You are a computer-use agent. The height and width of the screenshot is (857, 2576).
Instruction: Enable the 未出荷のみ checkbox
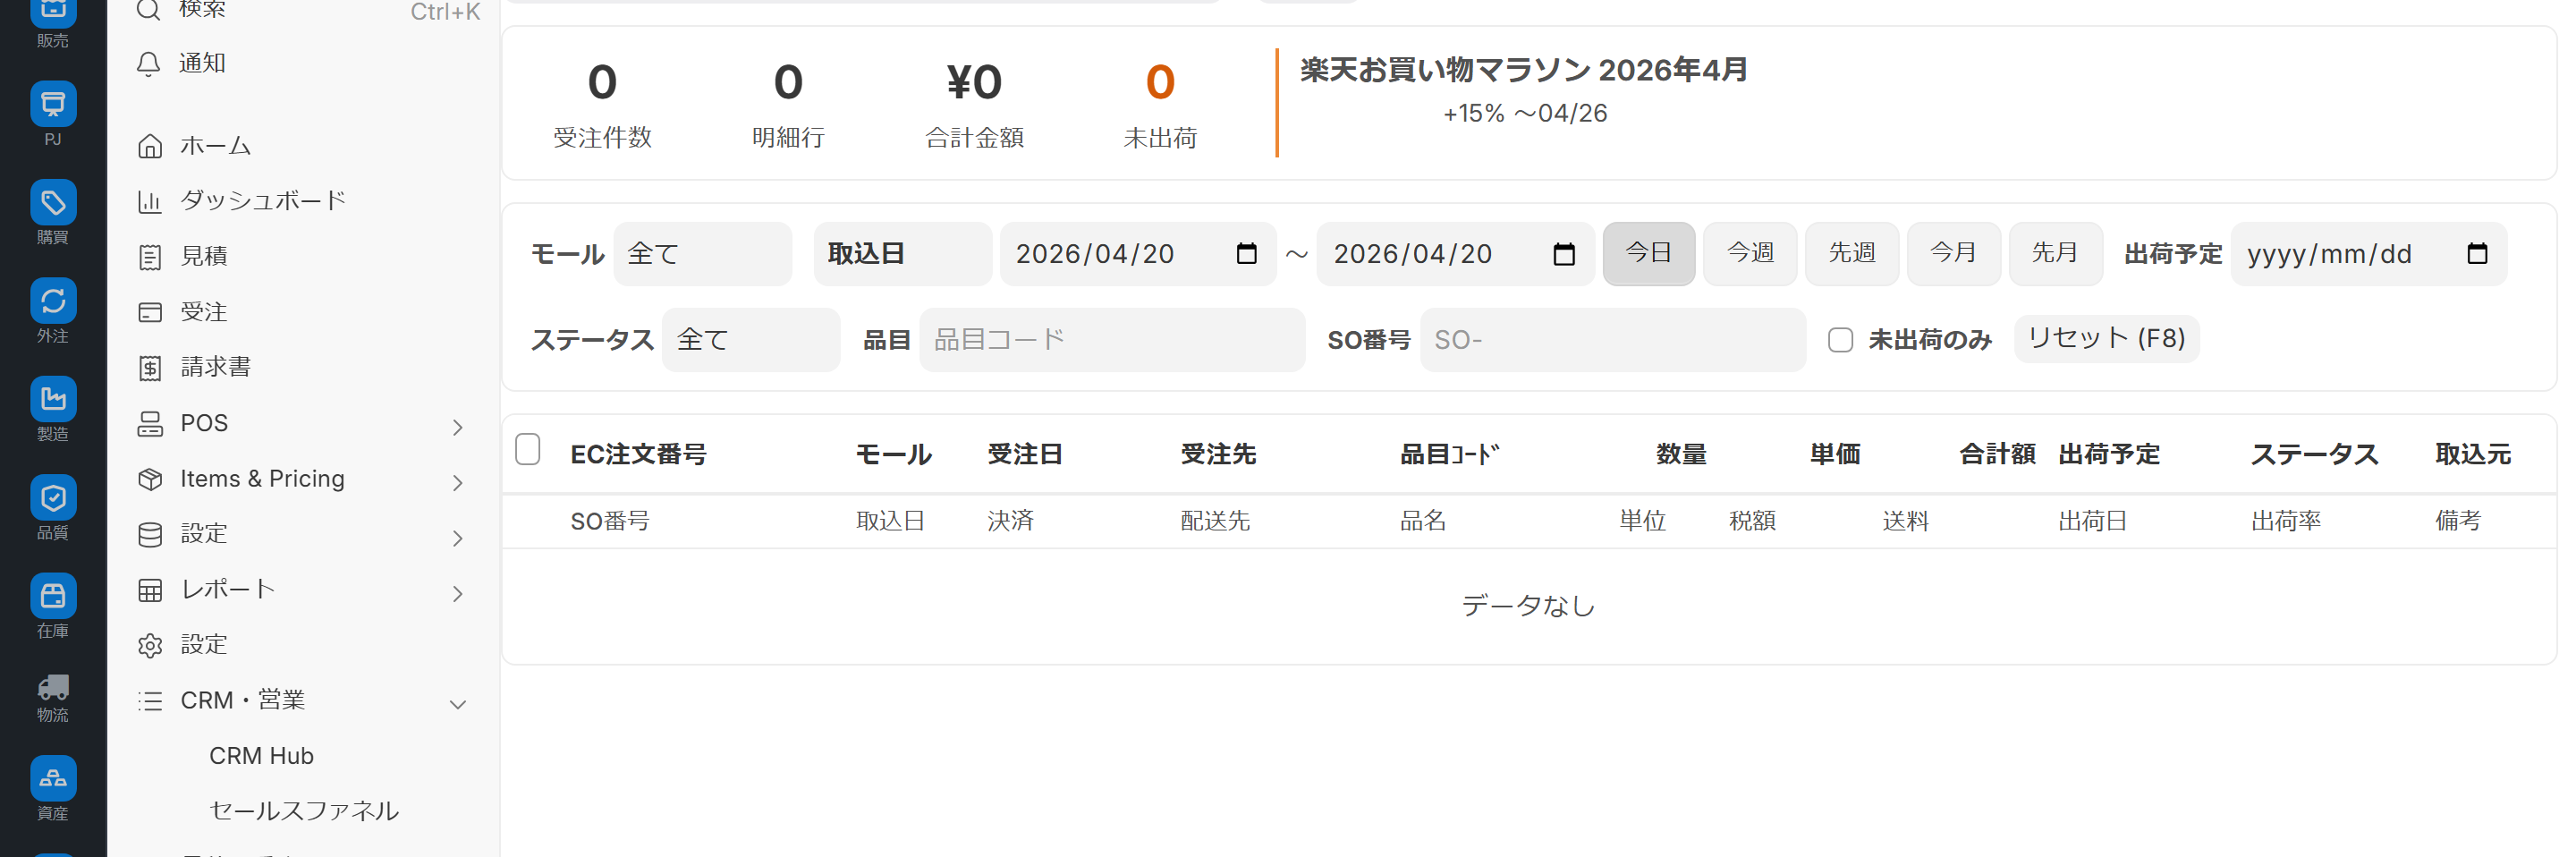1840,340
